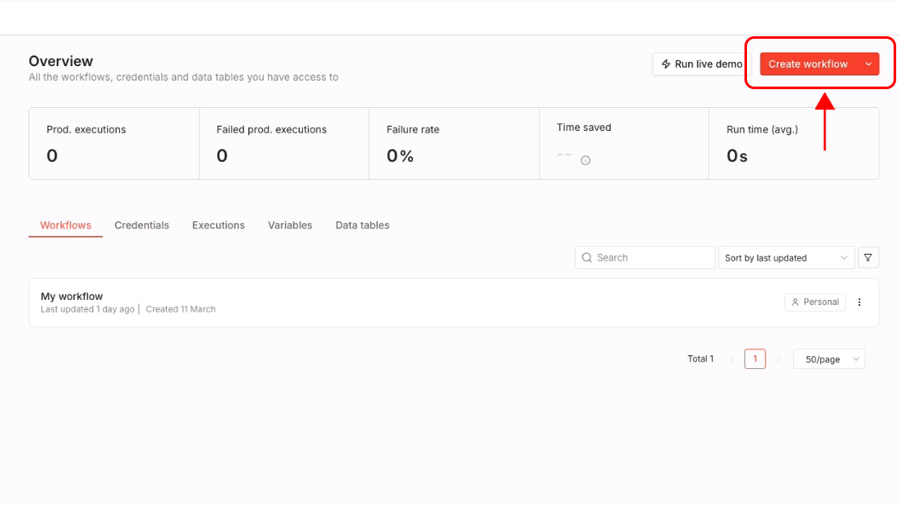Select the Variables tab
Screen dimensions: 900x505
click(x=290, y=225)
